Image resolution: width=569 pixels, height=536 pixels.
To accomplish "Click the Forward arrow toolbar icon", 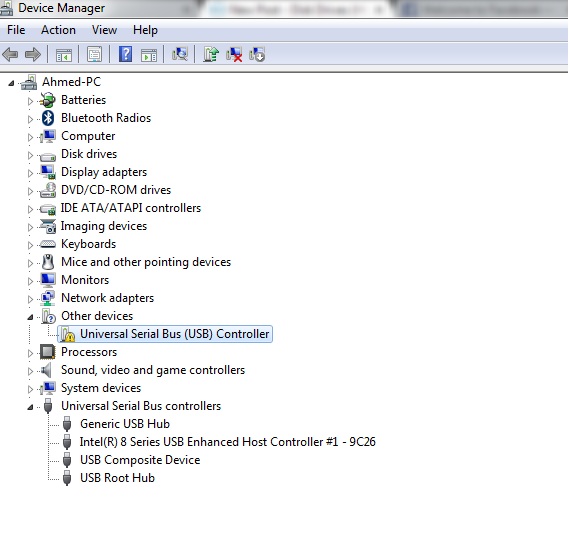I will tap(33, 55).
